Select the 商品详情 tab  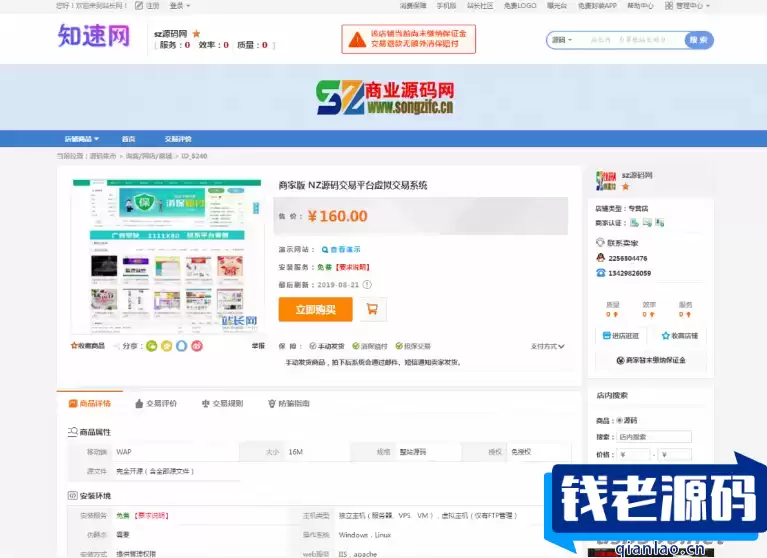point(90,403)
